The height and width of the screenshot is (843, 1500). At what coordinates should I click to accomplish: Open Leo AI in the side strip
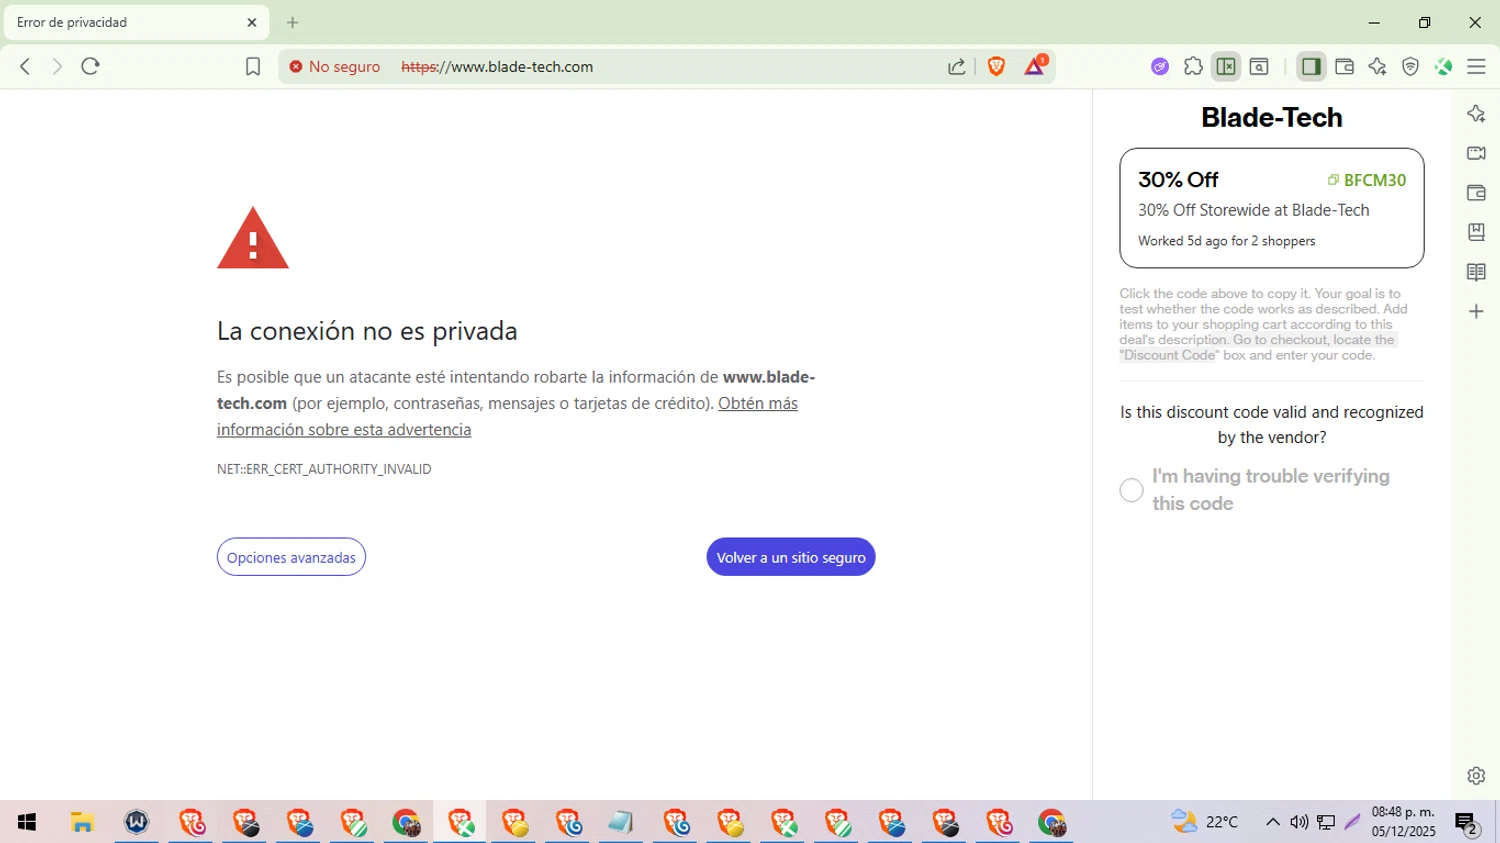[1476, 114]
